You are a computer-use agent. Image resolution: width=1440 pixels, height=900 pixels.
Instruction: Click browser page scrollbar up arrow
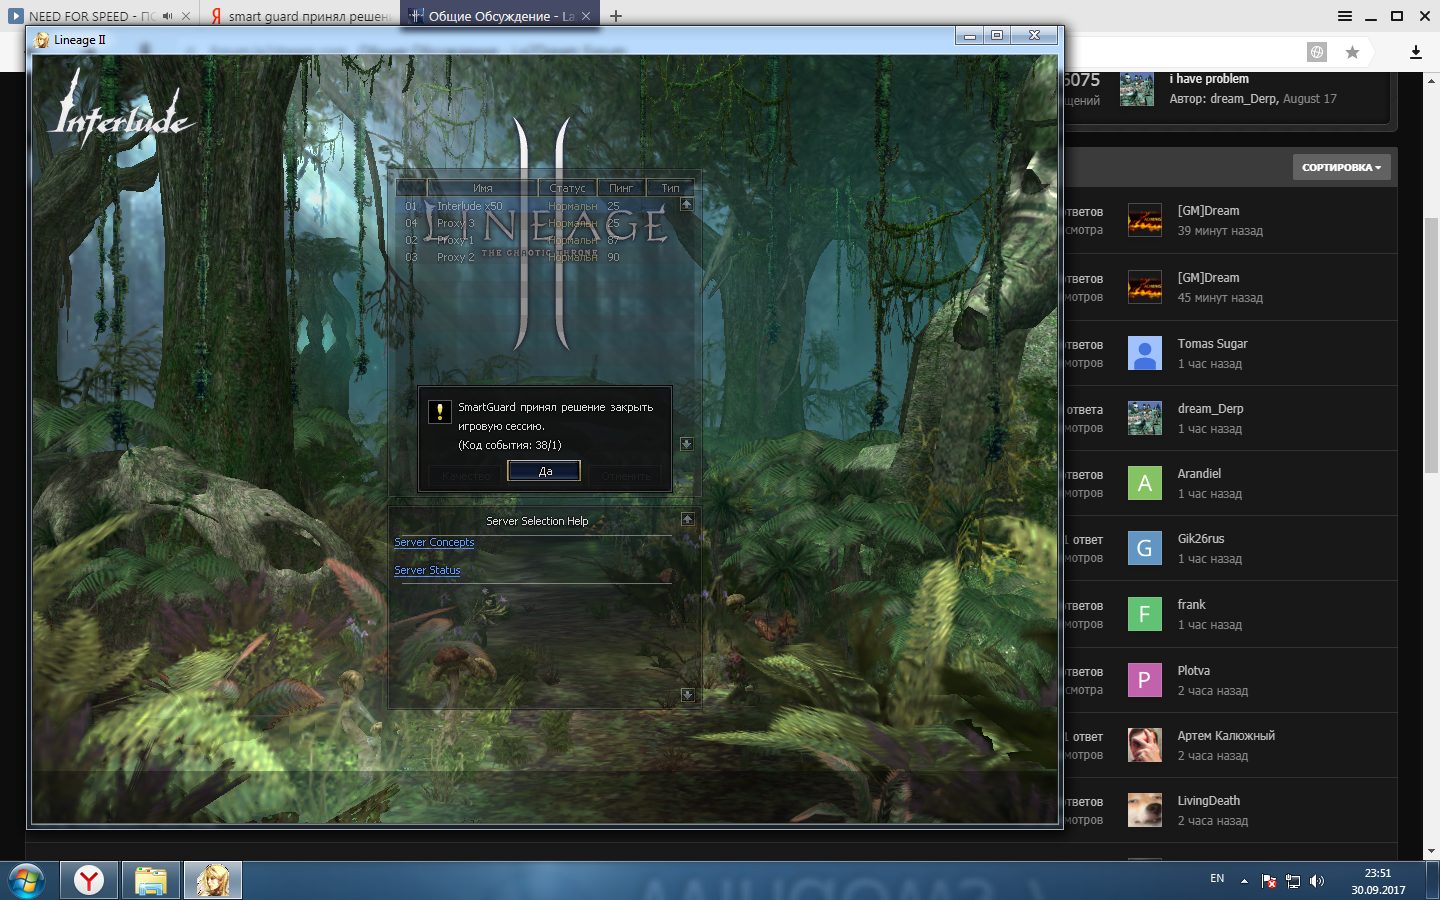[1431, 79]
